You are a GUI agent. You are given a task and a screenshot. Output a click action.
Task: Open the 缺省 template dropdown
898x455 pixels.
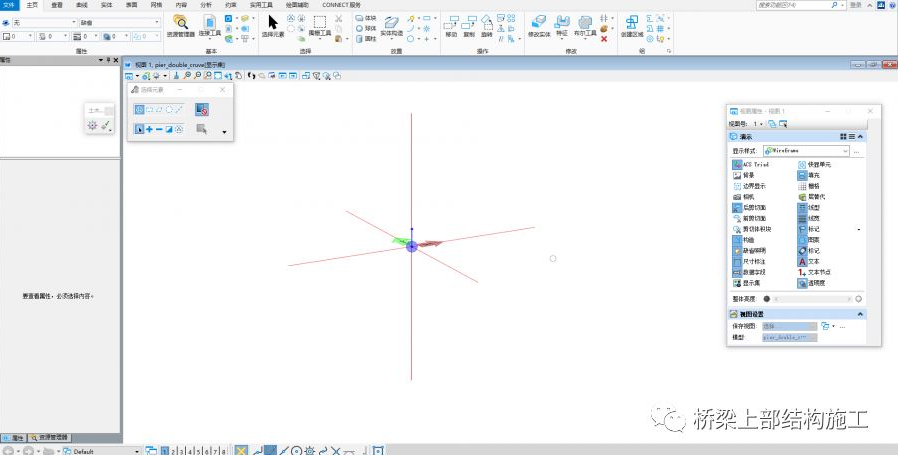point(120,22)
